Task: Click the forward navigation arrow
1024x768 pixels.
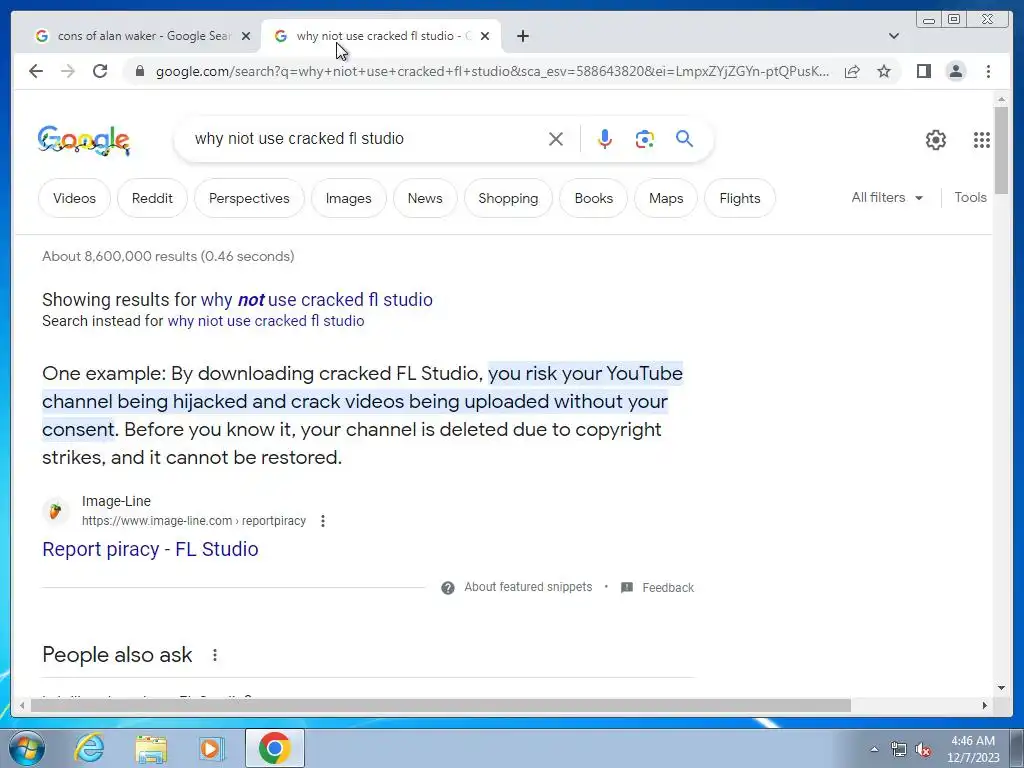Action: (68, 71)
